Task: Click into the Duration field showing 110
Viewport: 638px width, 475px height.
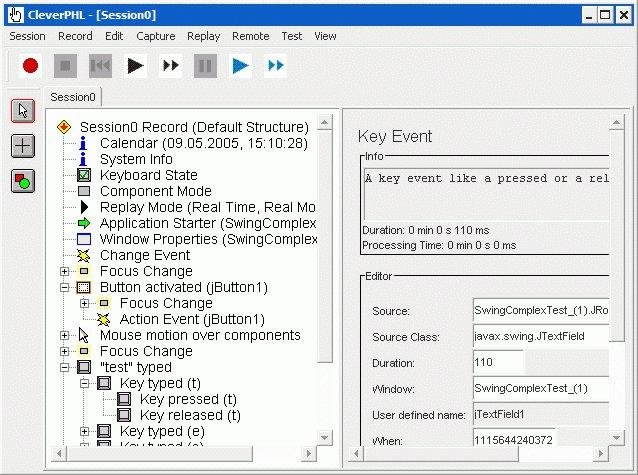Action: (x=498, y=362)
